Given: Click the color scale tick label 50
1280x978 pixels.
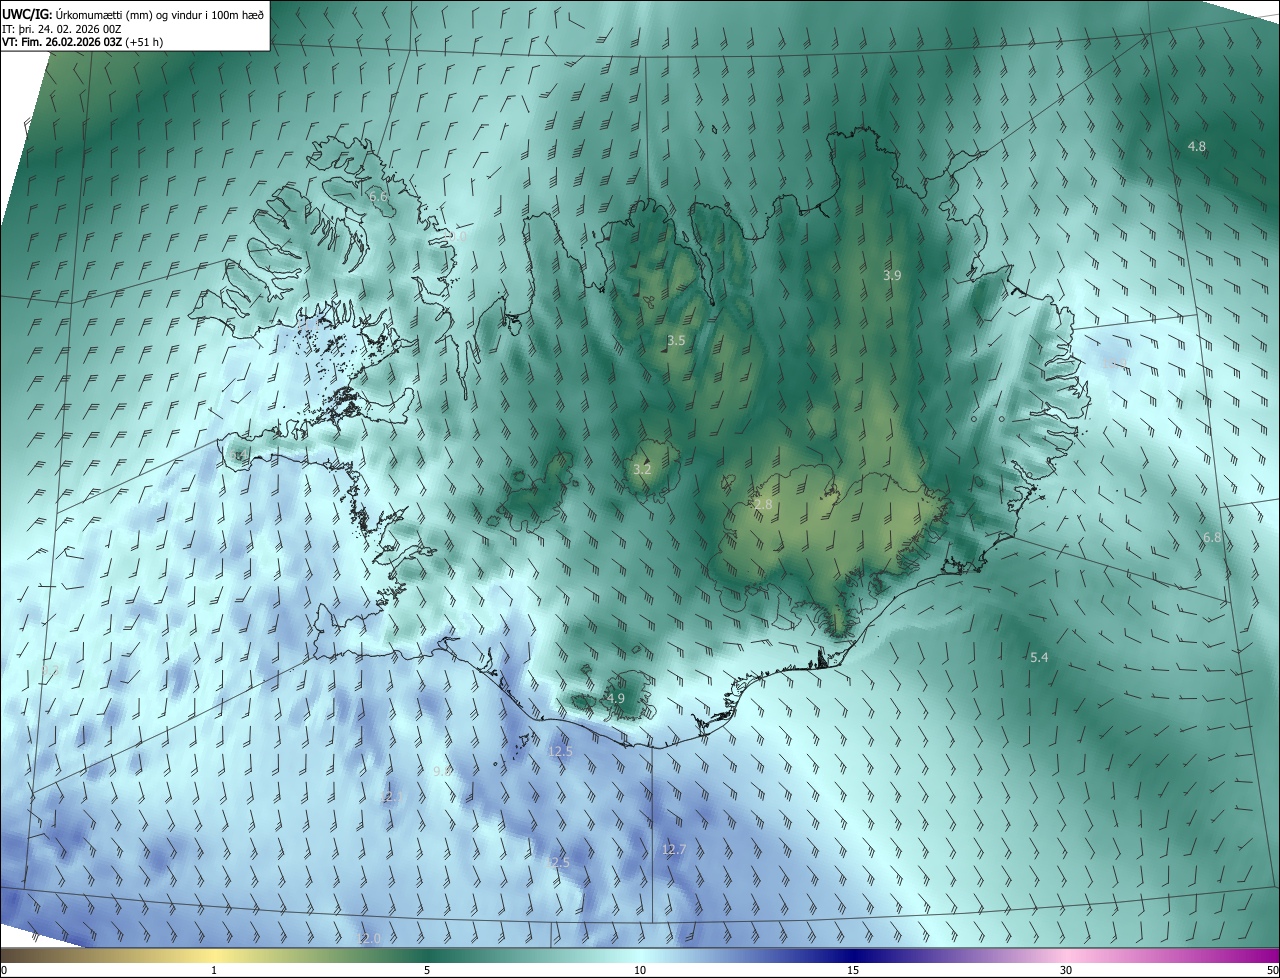Looking at the screenshot, I should click(x=1272, y=970).
